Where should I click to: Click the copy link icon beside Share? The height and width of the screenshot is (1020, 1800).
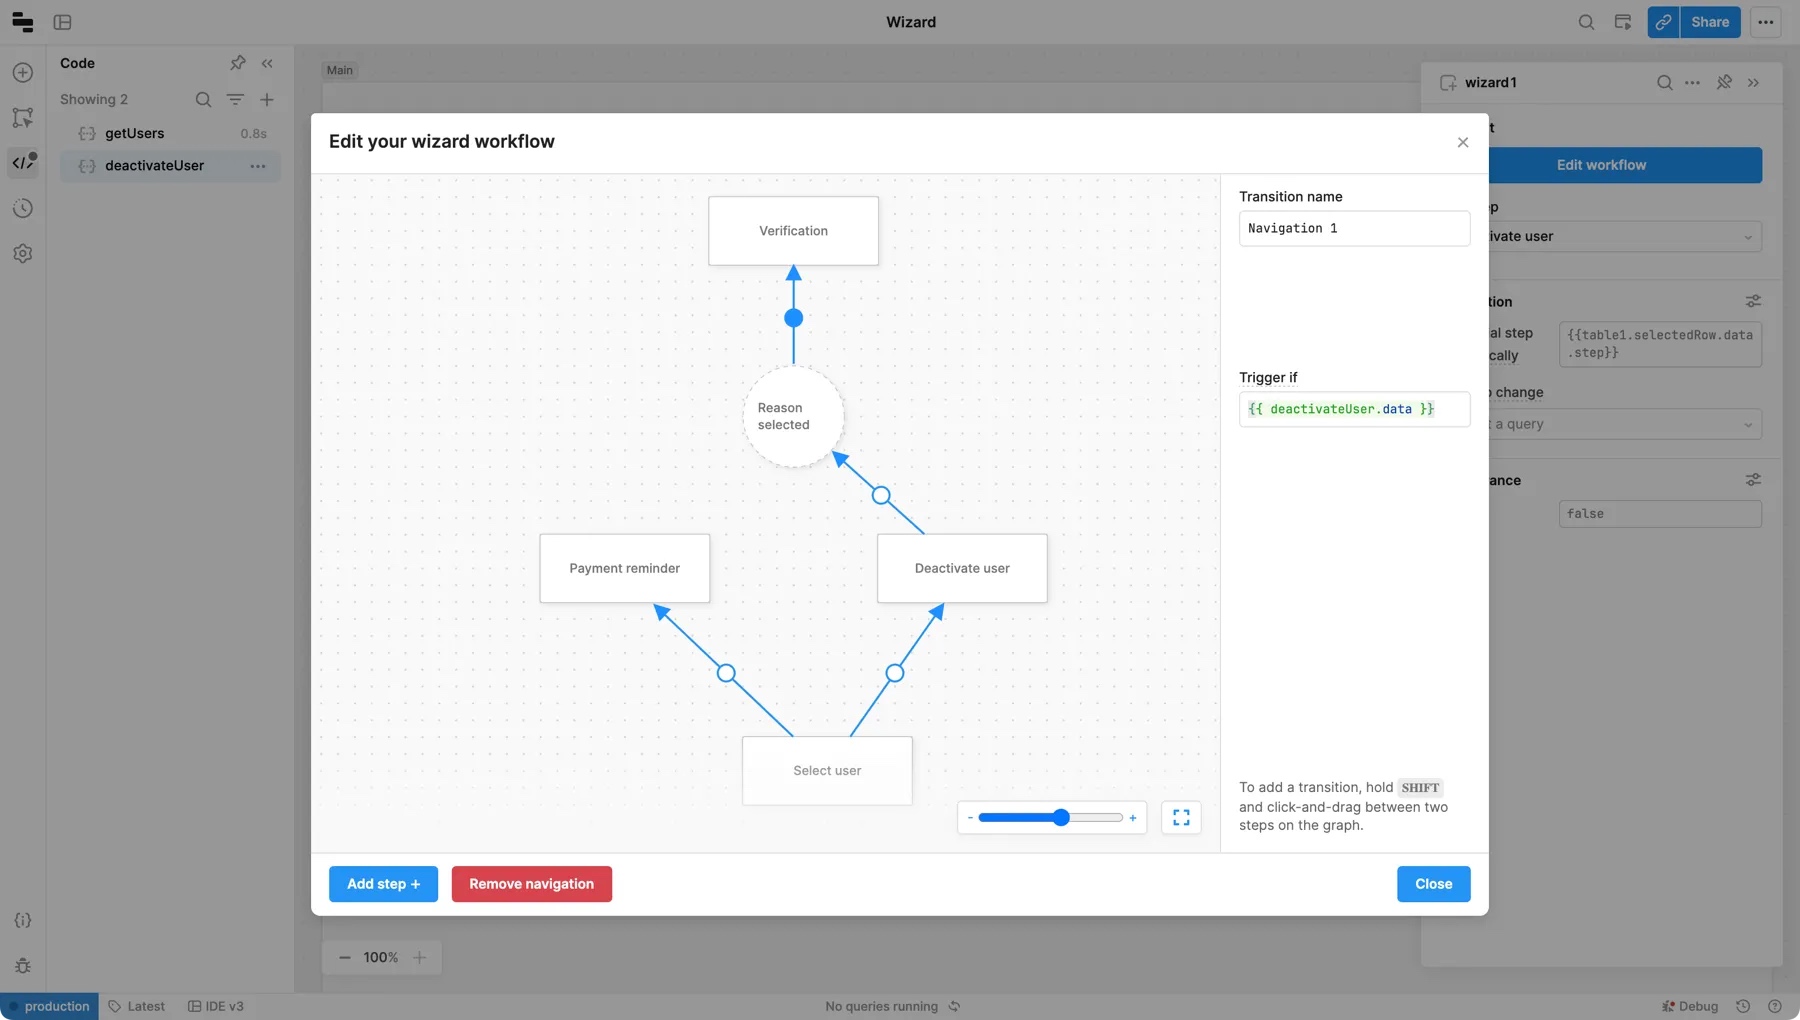tap(1663, 22)
